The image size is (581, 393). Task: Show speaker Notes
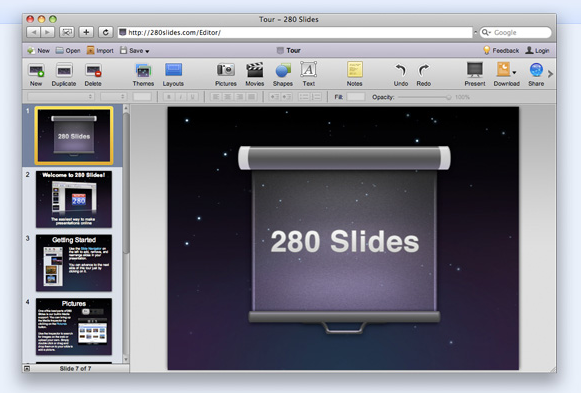click(355, 70)
